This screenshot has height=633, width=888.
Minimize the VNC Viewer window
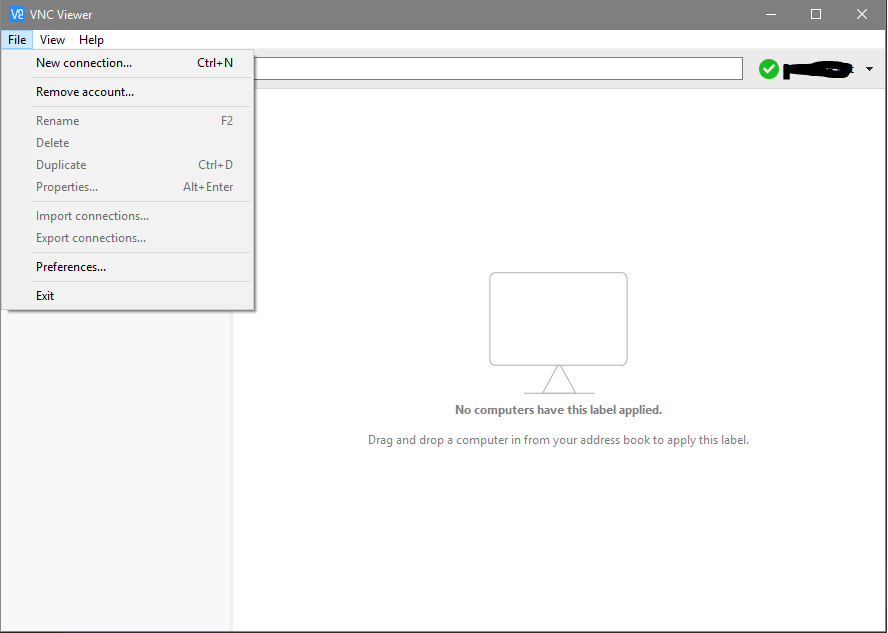tap(771, 14)
